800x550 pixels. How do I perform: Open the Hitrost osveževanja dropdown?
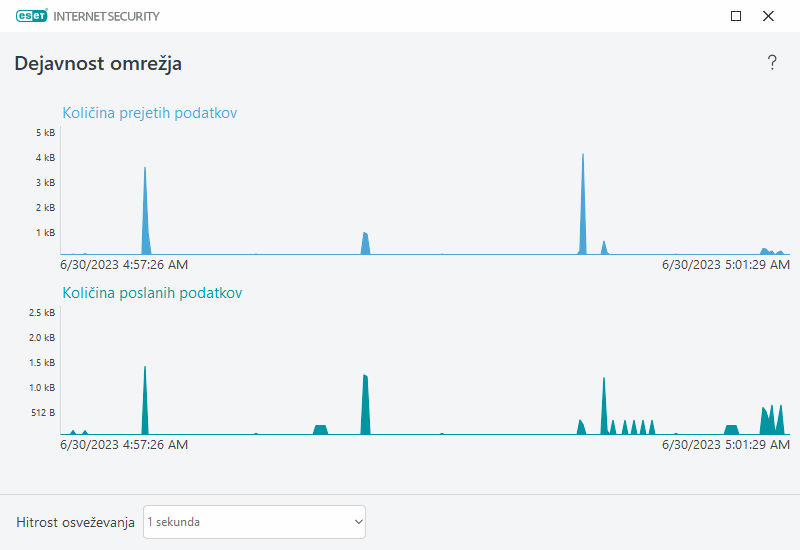pos(254,522)
